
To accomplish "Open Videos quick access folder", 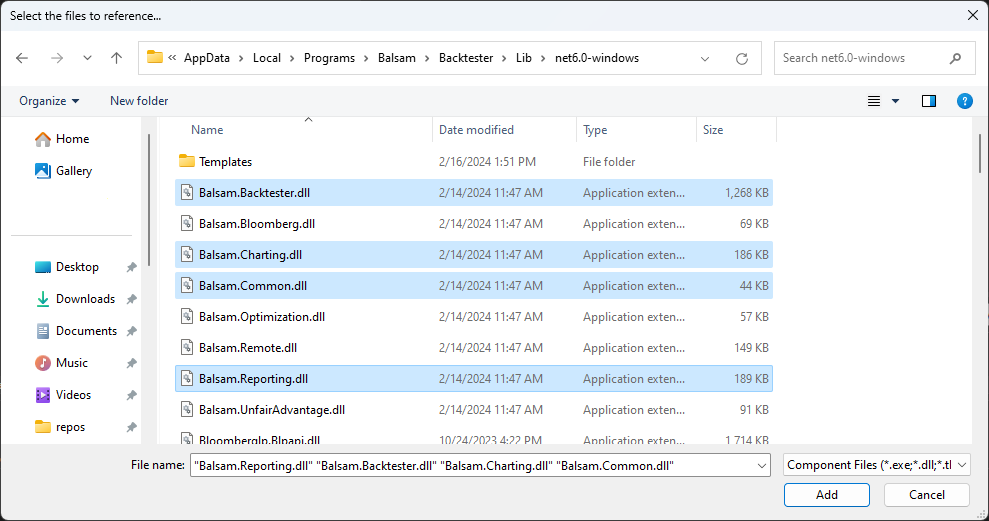I will (x=64, y=395).
